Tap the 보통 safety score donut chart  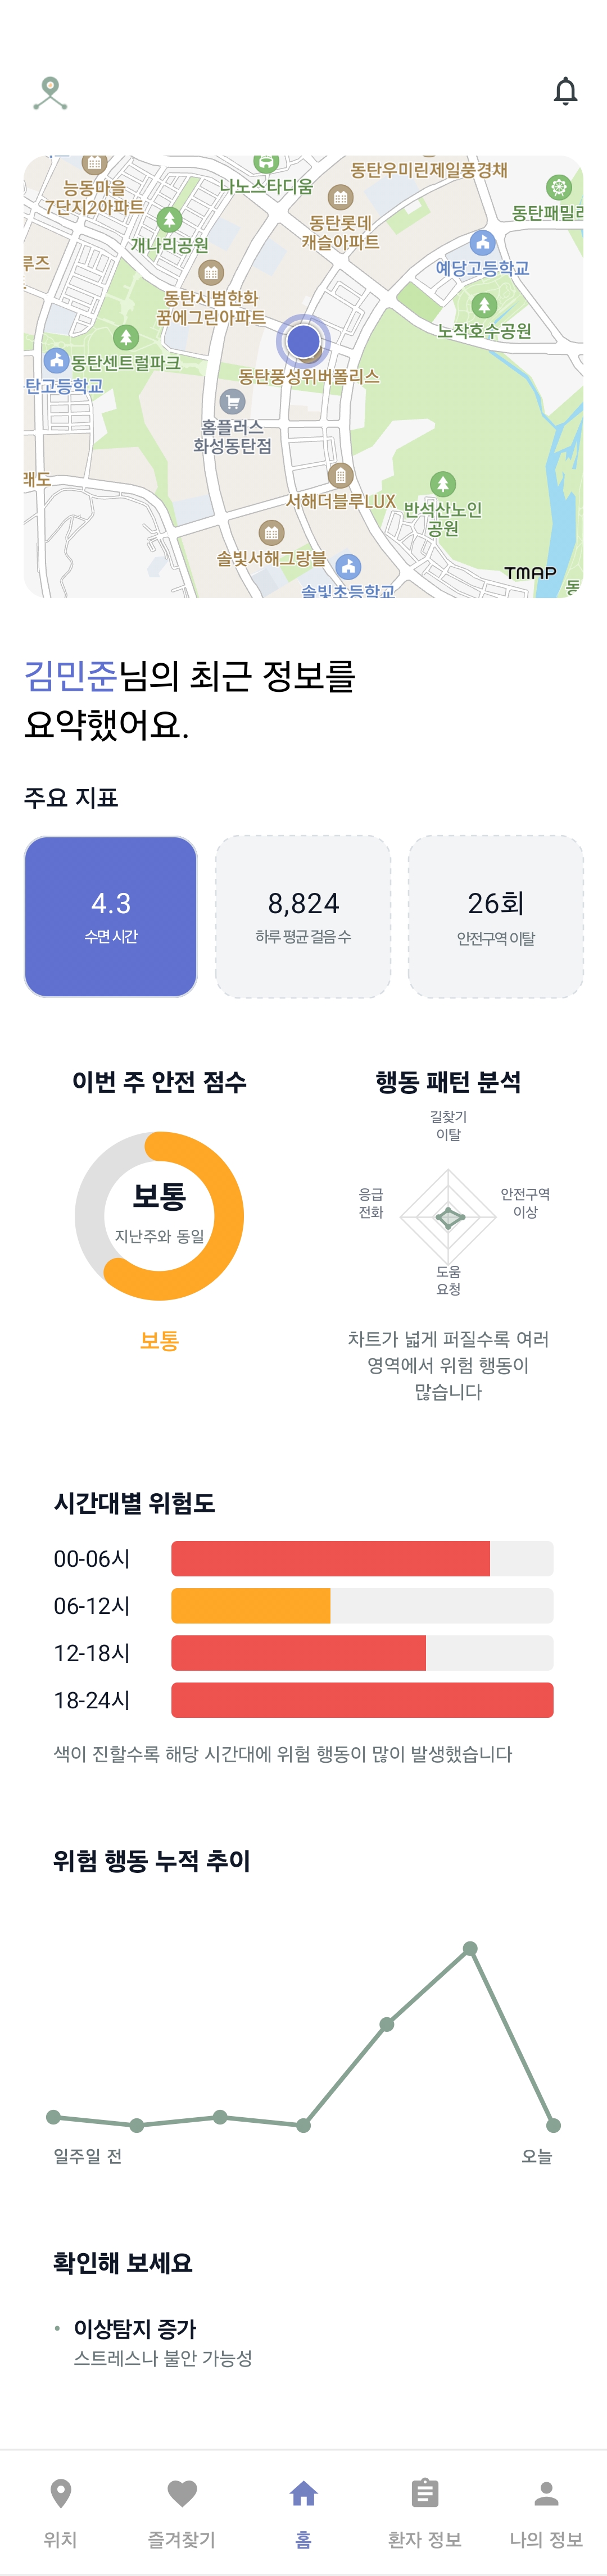tap(159, 1215)
